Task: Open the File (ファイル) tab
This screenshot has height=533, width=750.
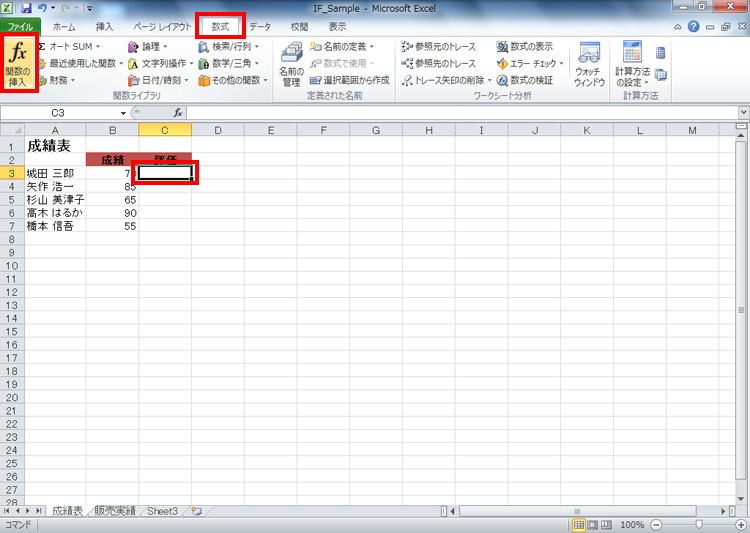Action: [20, 27]
